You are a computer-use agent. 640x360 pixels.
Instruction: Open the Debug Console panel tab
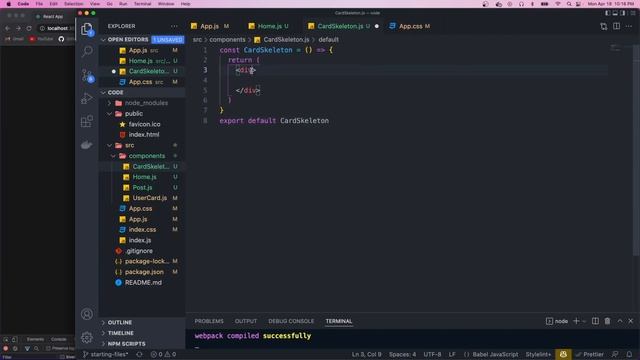291,321
